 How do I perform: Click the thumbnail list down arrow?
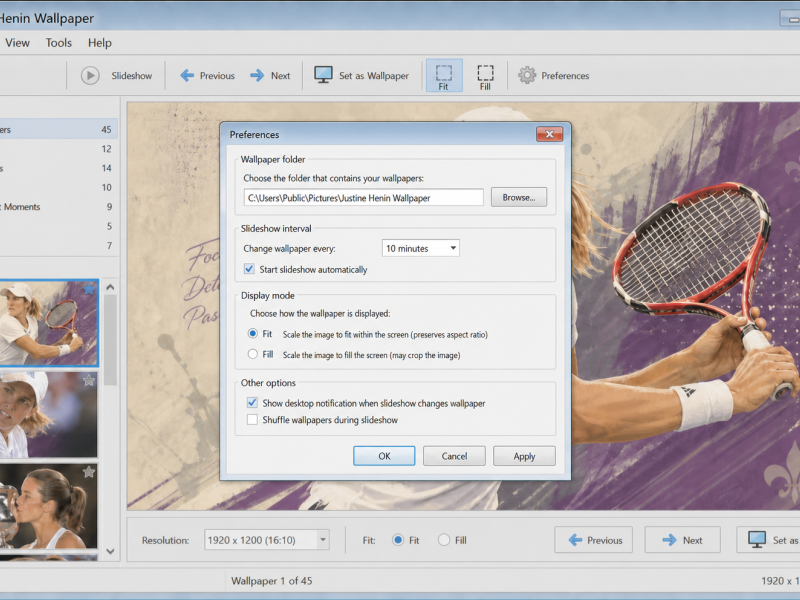click(x=110, y=552)
